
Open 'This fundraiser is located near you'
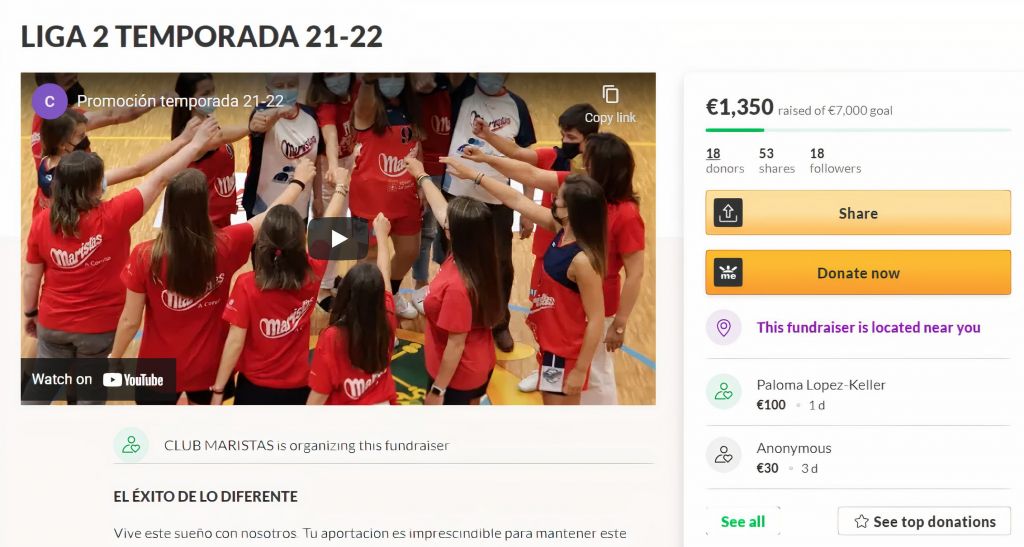coord(868,327)
